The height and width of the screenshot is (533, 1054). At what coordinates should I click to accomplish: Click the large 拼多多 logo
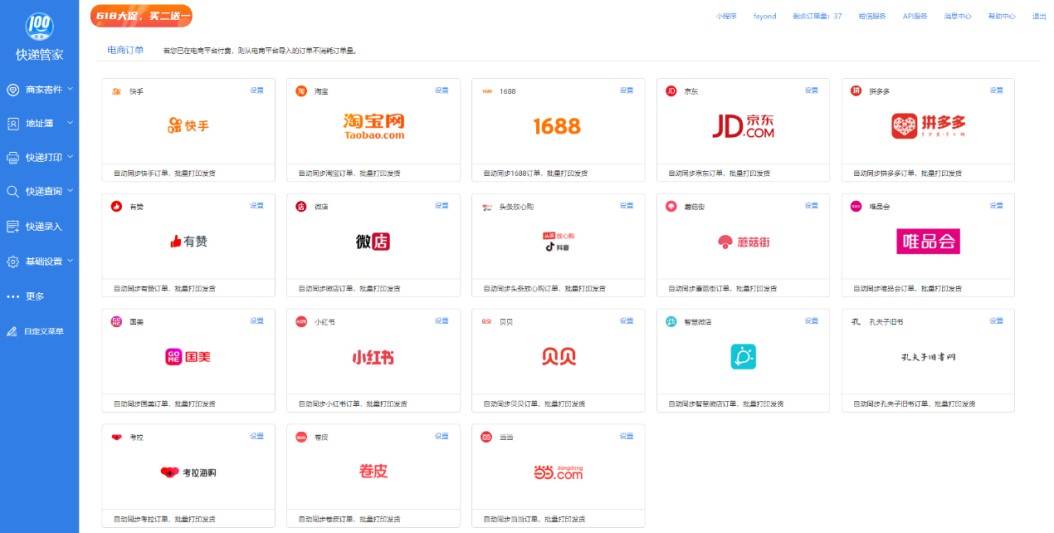(x=928, y=126)
